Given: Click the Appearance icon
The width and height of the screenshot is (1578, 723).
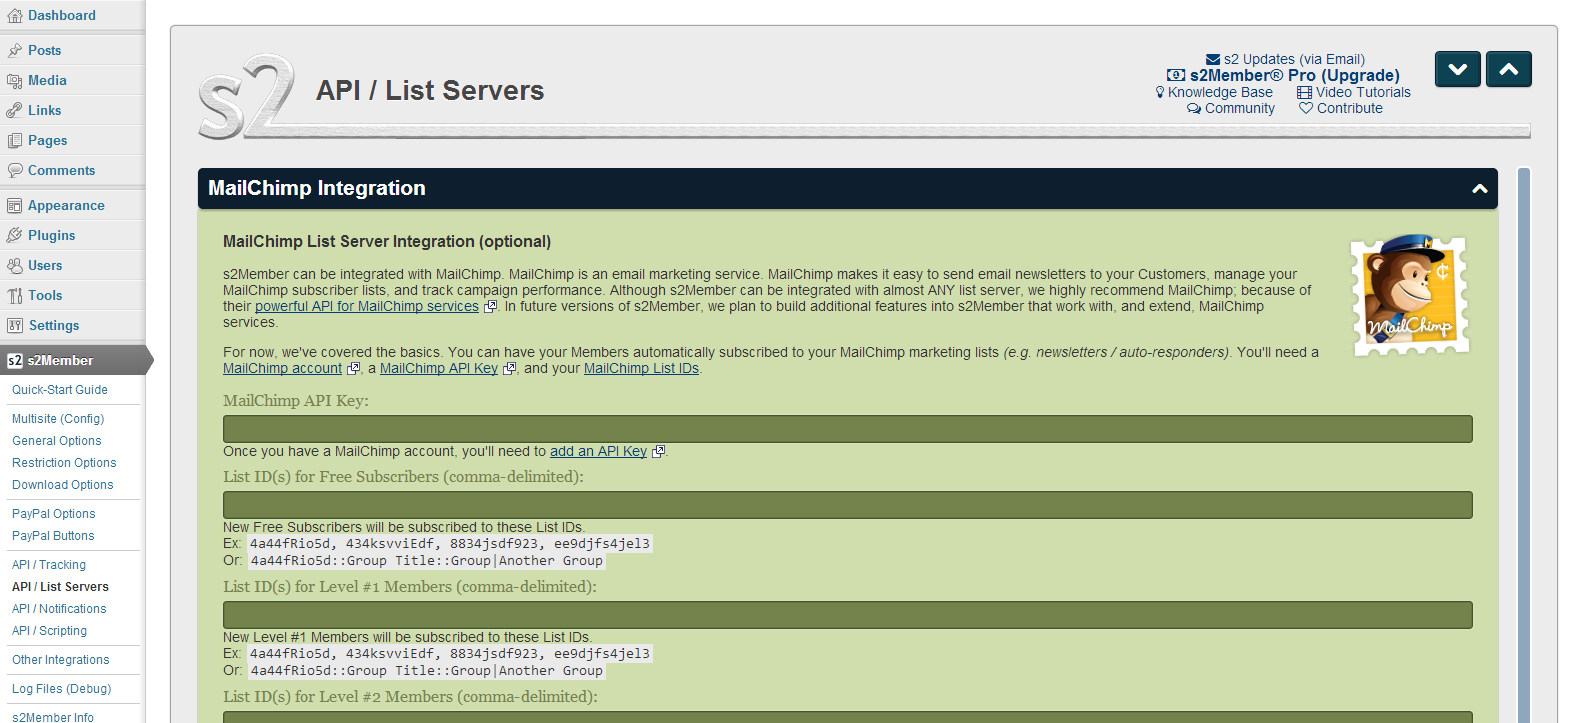Looking at the screenshot, I should pos(15,205).
